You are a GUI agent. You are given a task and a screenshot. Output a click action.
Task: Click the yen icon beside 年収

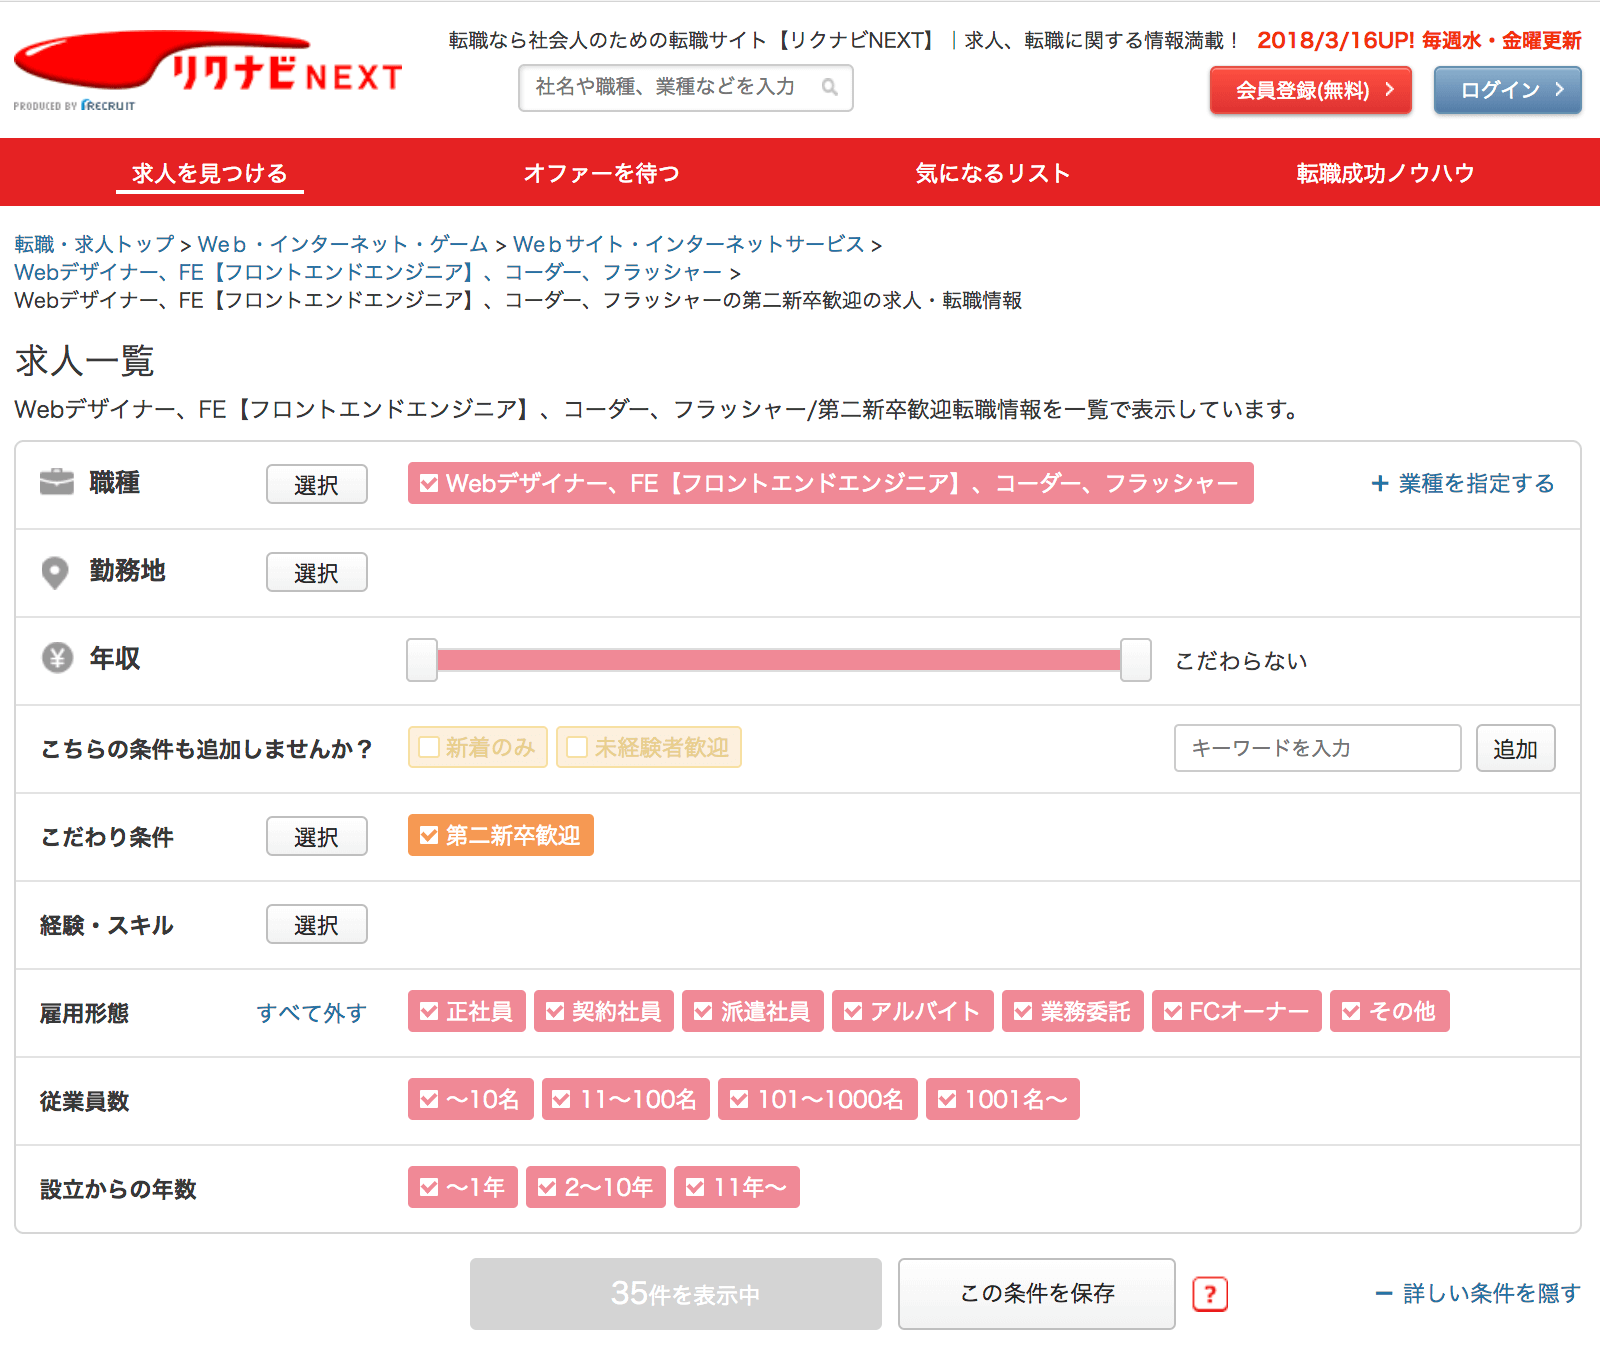click(57, 658)
